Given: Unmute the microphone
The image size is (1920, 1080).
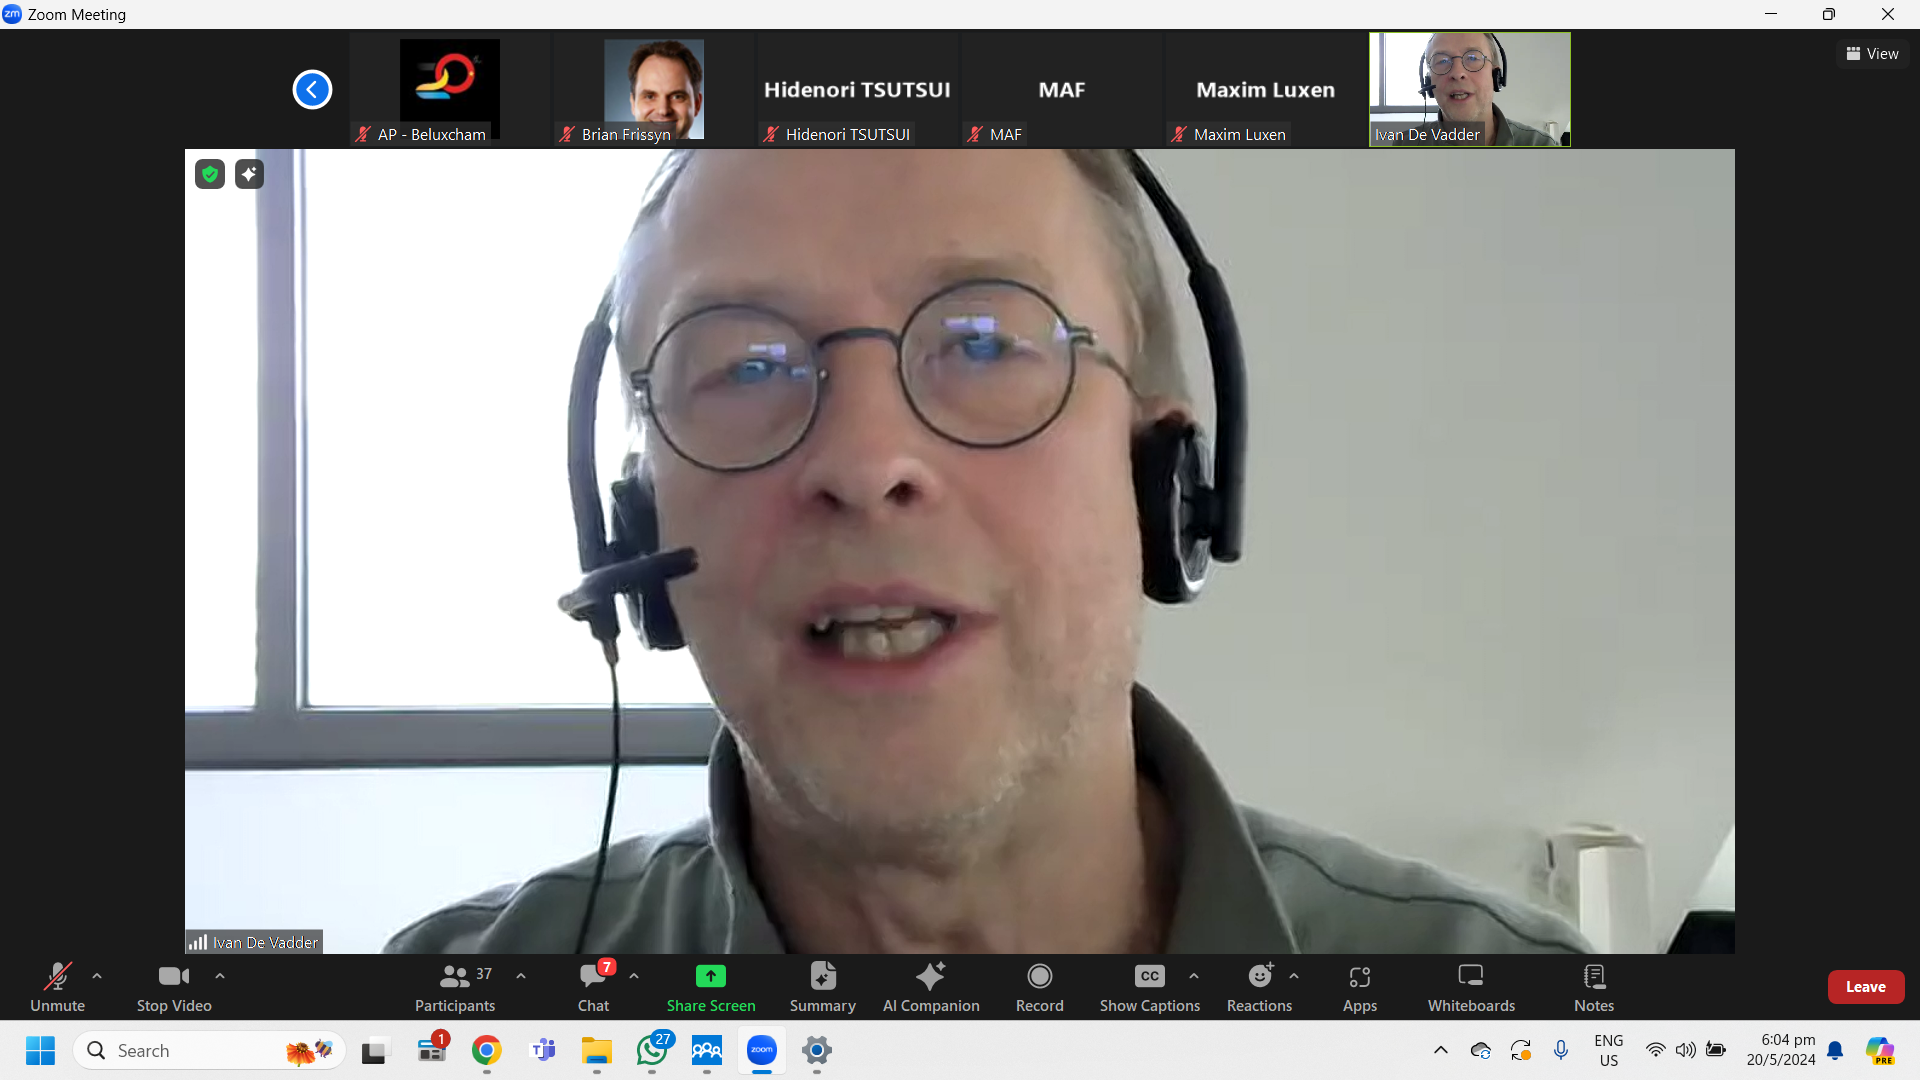Looking at the screenshot, I should 57,986.
